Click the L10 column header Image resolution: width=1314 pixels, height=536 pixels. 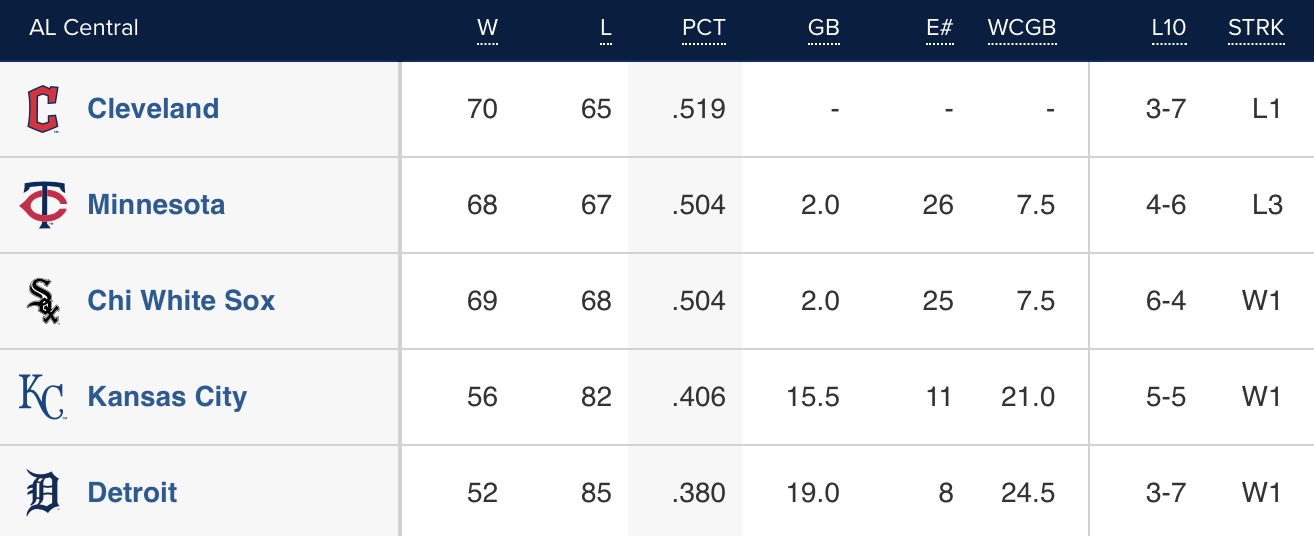(x=1168, y=28)
